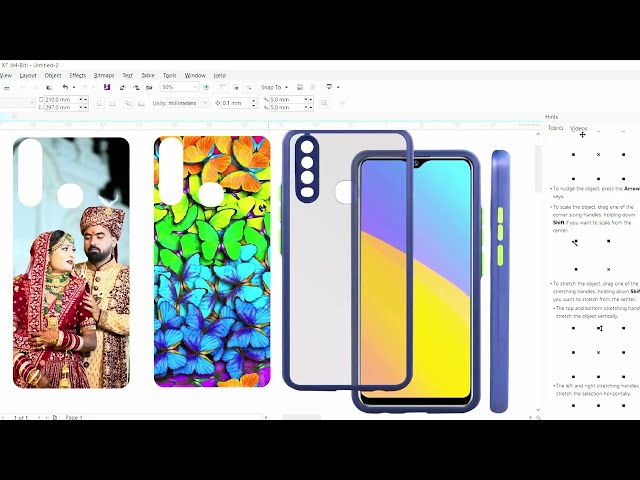Click the Undo arrow icon
Image resolution: width=640 pixels, height=480 pixels.
(65, 87)
